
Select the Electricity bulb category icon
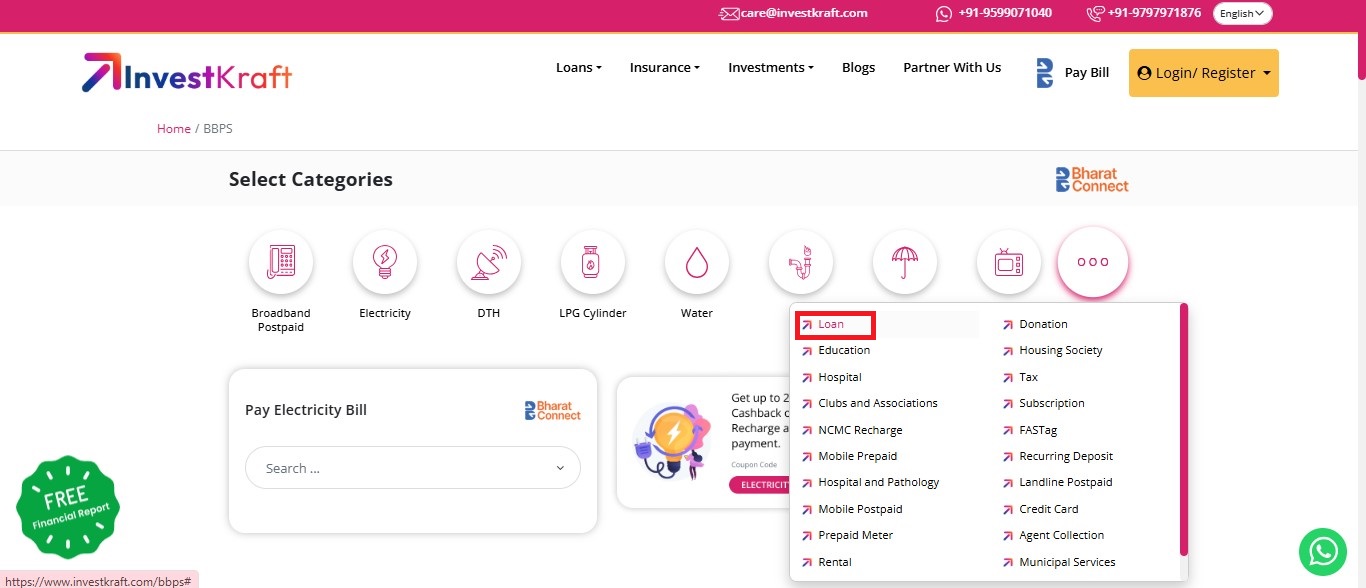tap(385, 262)
